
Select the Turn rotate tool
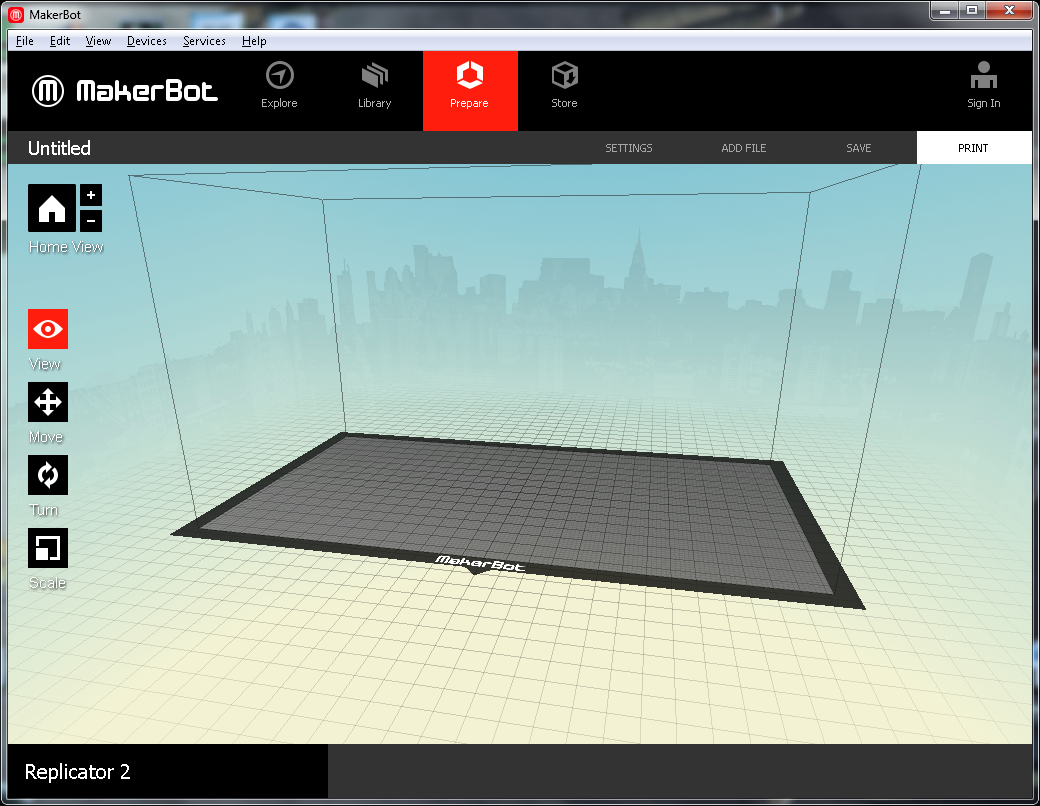pos(48,475)
